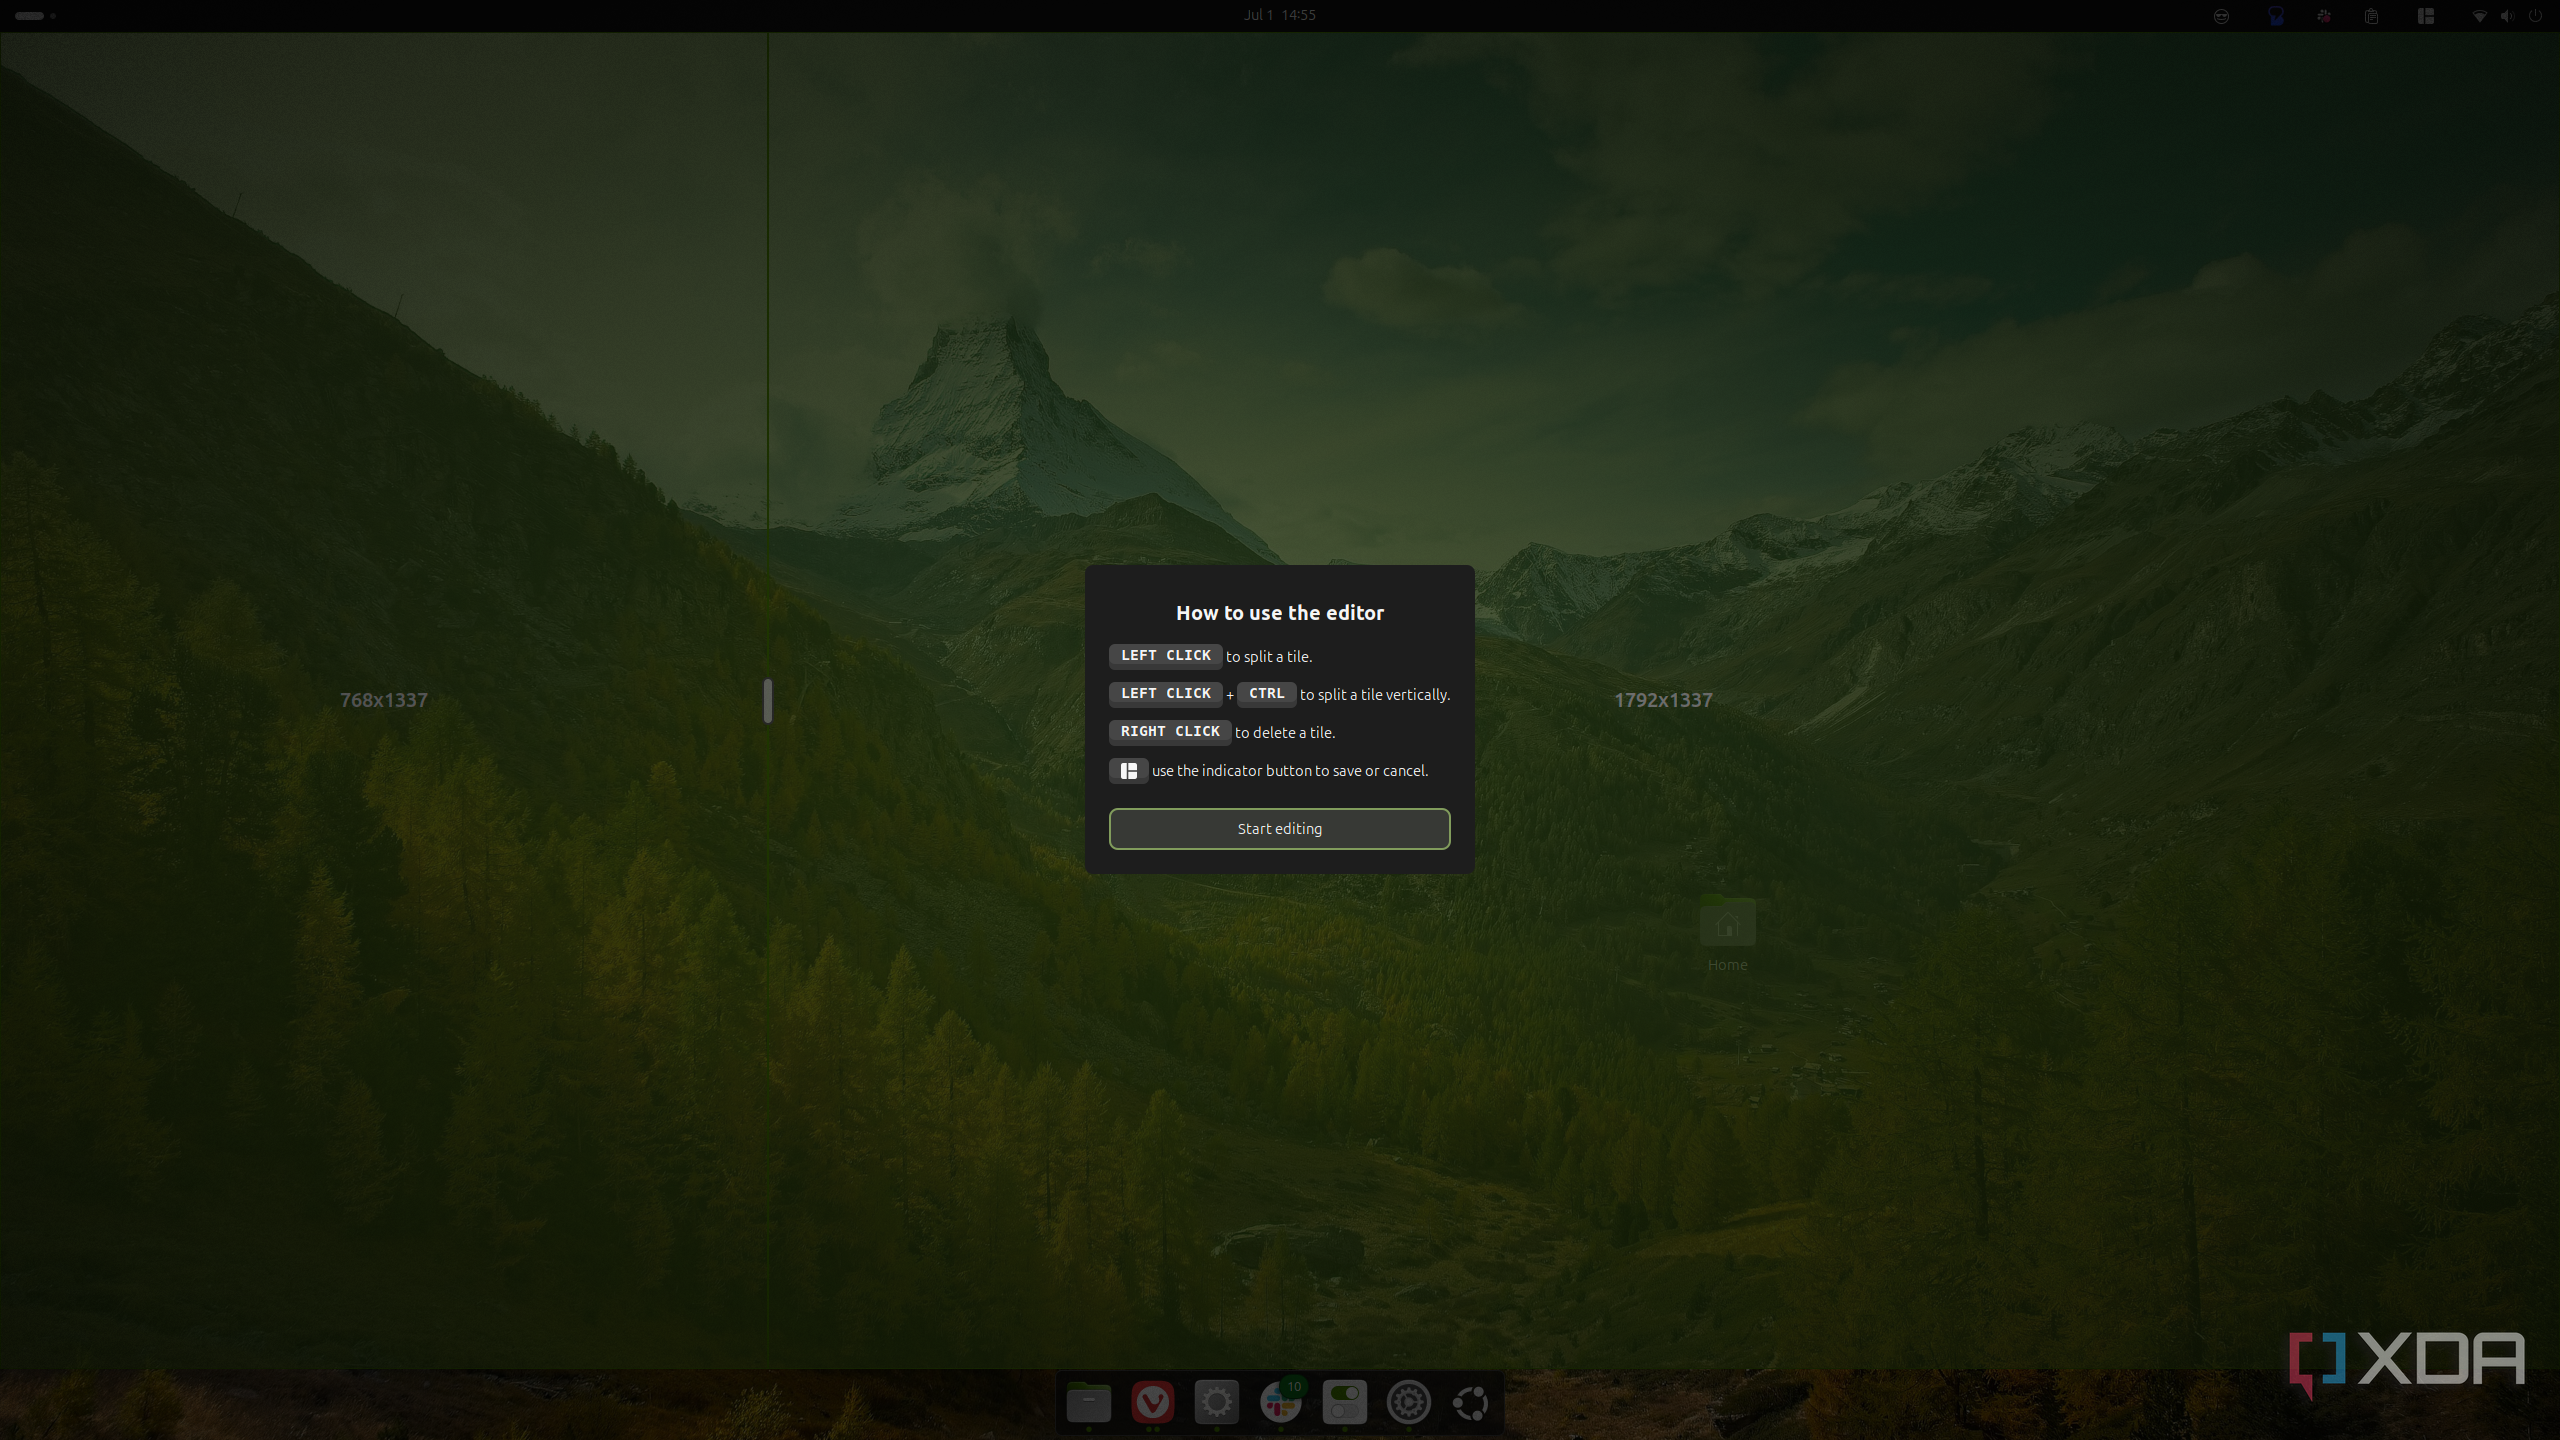Click the RIGHT CLICK key label in dialog
The width and height of the screenshot is (2560, 1440).
pyautogui.click(x=1170, y=732)
